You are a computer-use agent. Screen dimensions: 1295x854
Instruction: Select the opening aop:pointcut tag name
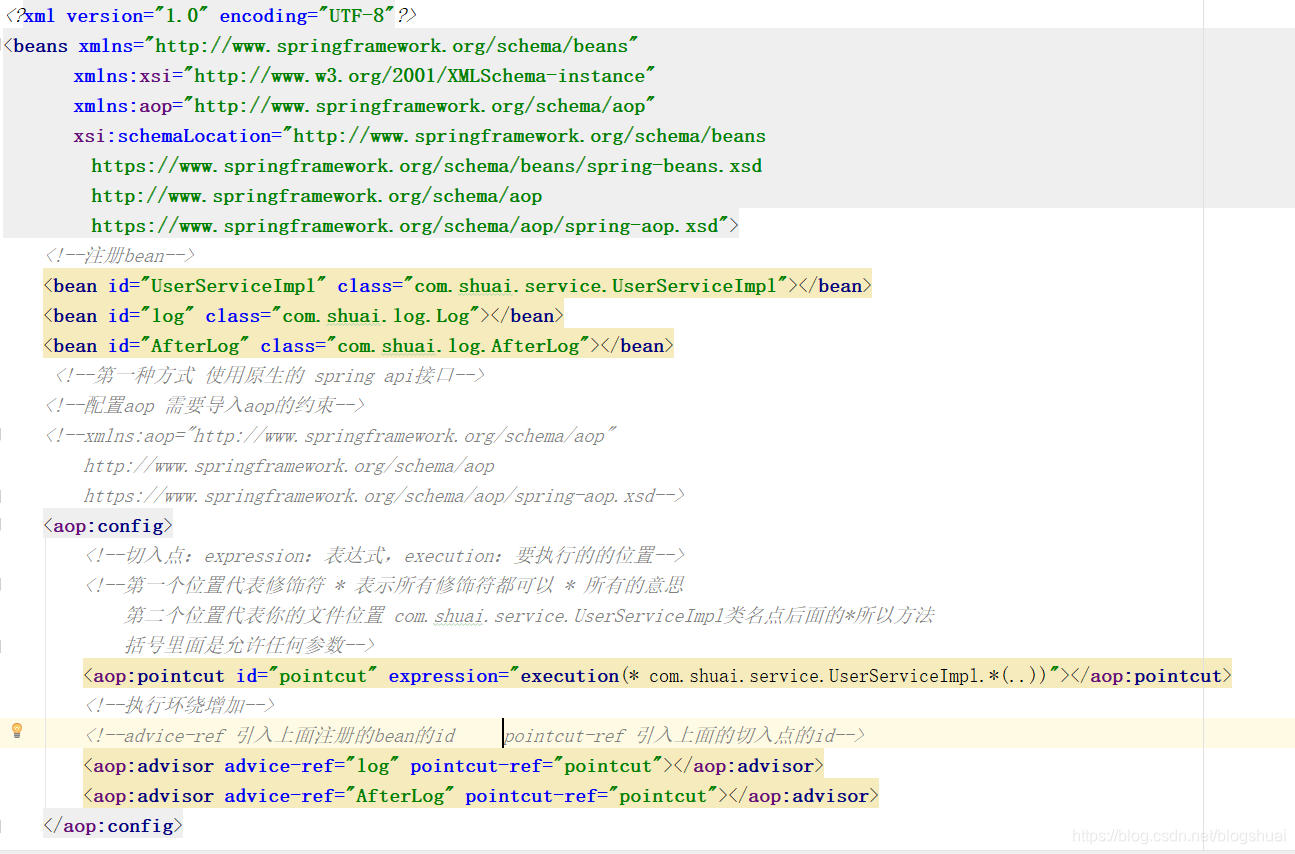click(x=159, y=676)
